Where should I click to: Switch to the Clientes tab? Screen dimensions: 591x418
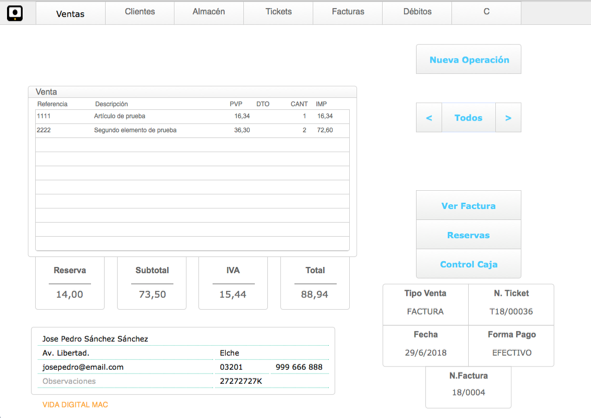(140, 12)
